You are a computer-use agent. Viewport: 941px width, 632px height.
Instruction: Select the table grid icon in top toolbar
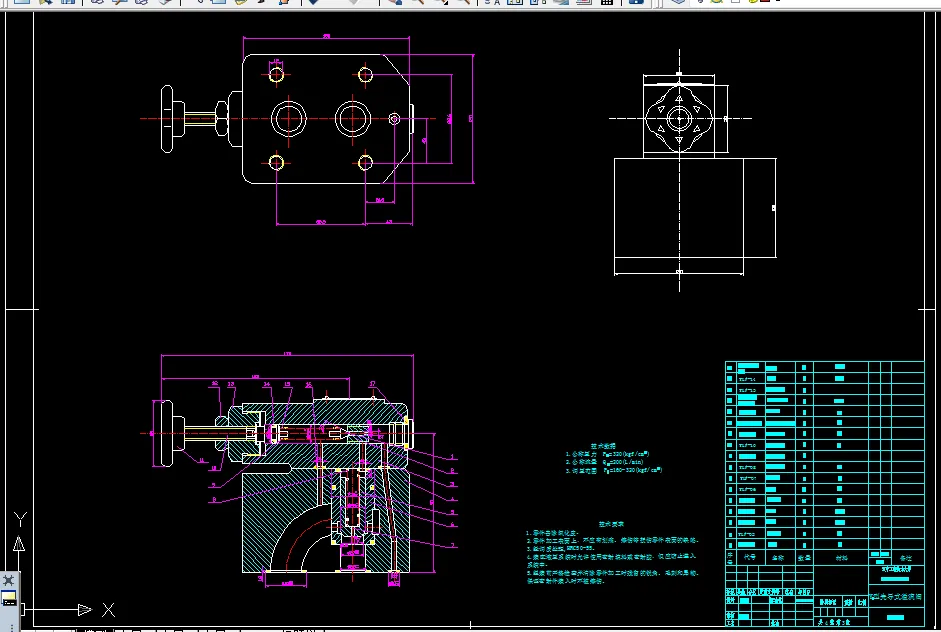pos(607,2)
